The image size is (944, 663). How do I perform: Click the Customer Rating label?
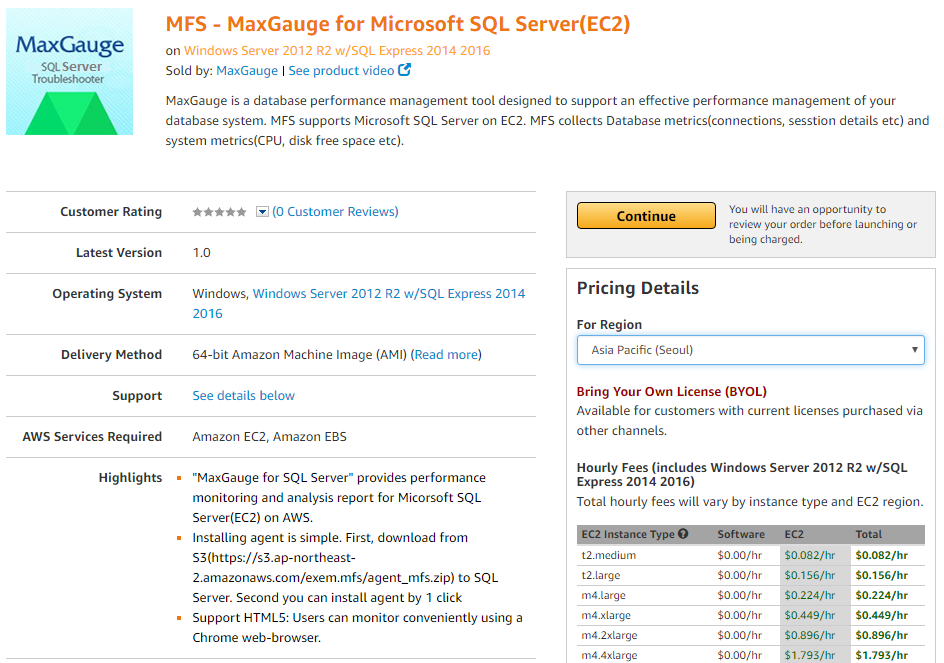111,211
